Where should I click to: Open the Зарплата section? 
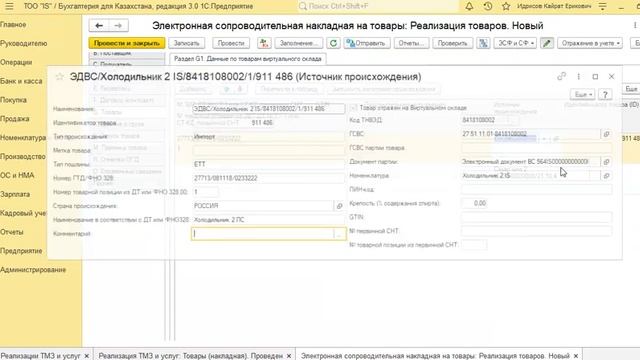(15, 194)
